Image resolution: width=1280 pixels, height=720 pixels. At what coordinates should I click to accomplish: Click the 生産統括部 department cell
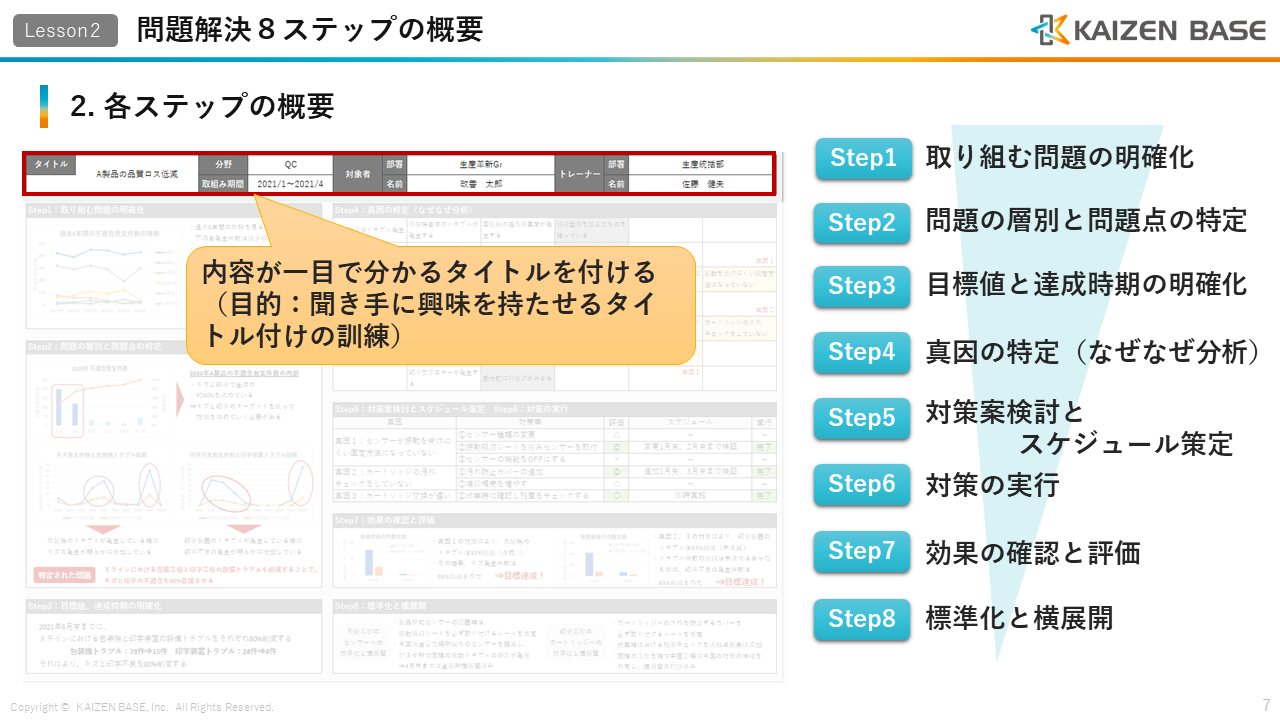(x=701, y=164)
